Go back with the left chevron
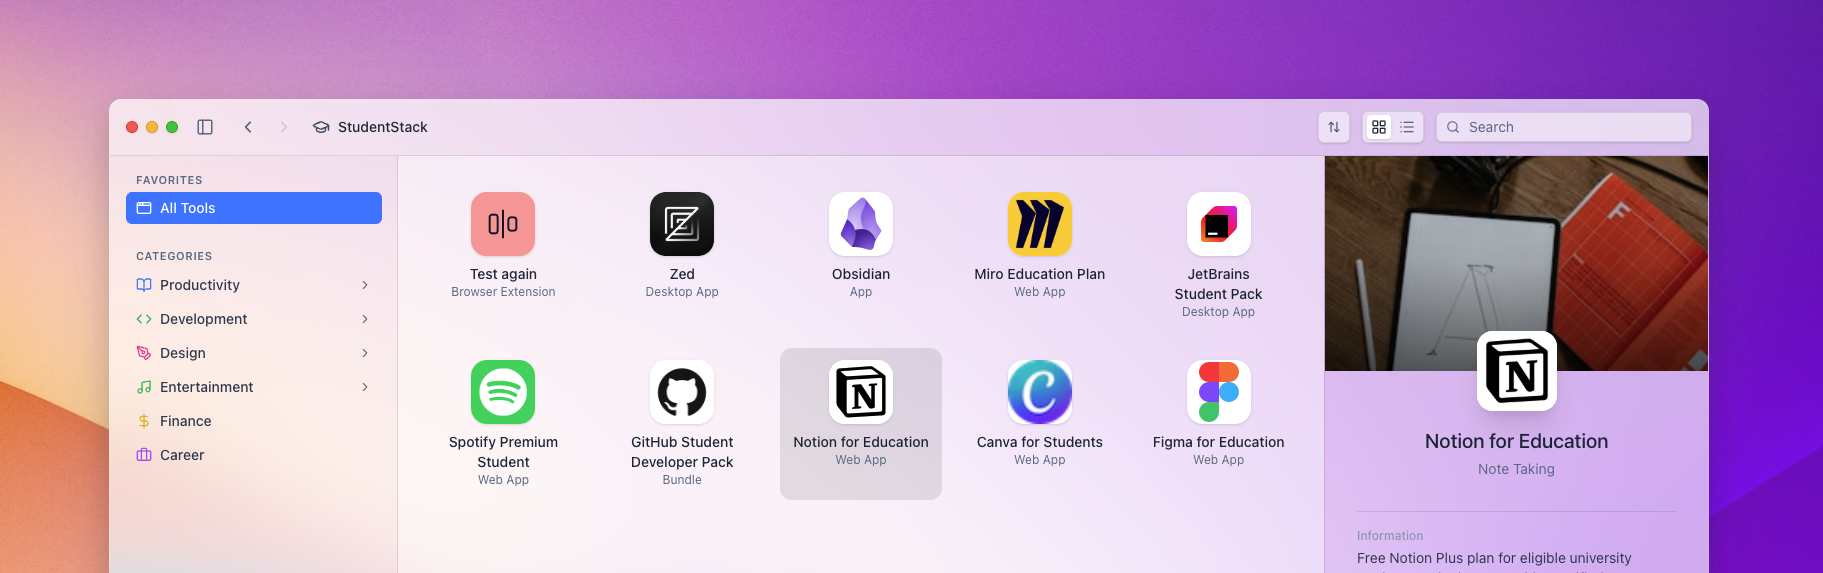Viewport: 1823px width, 573px height. coord(248,127)
